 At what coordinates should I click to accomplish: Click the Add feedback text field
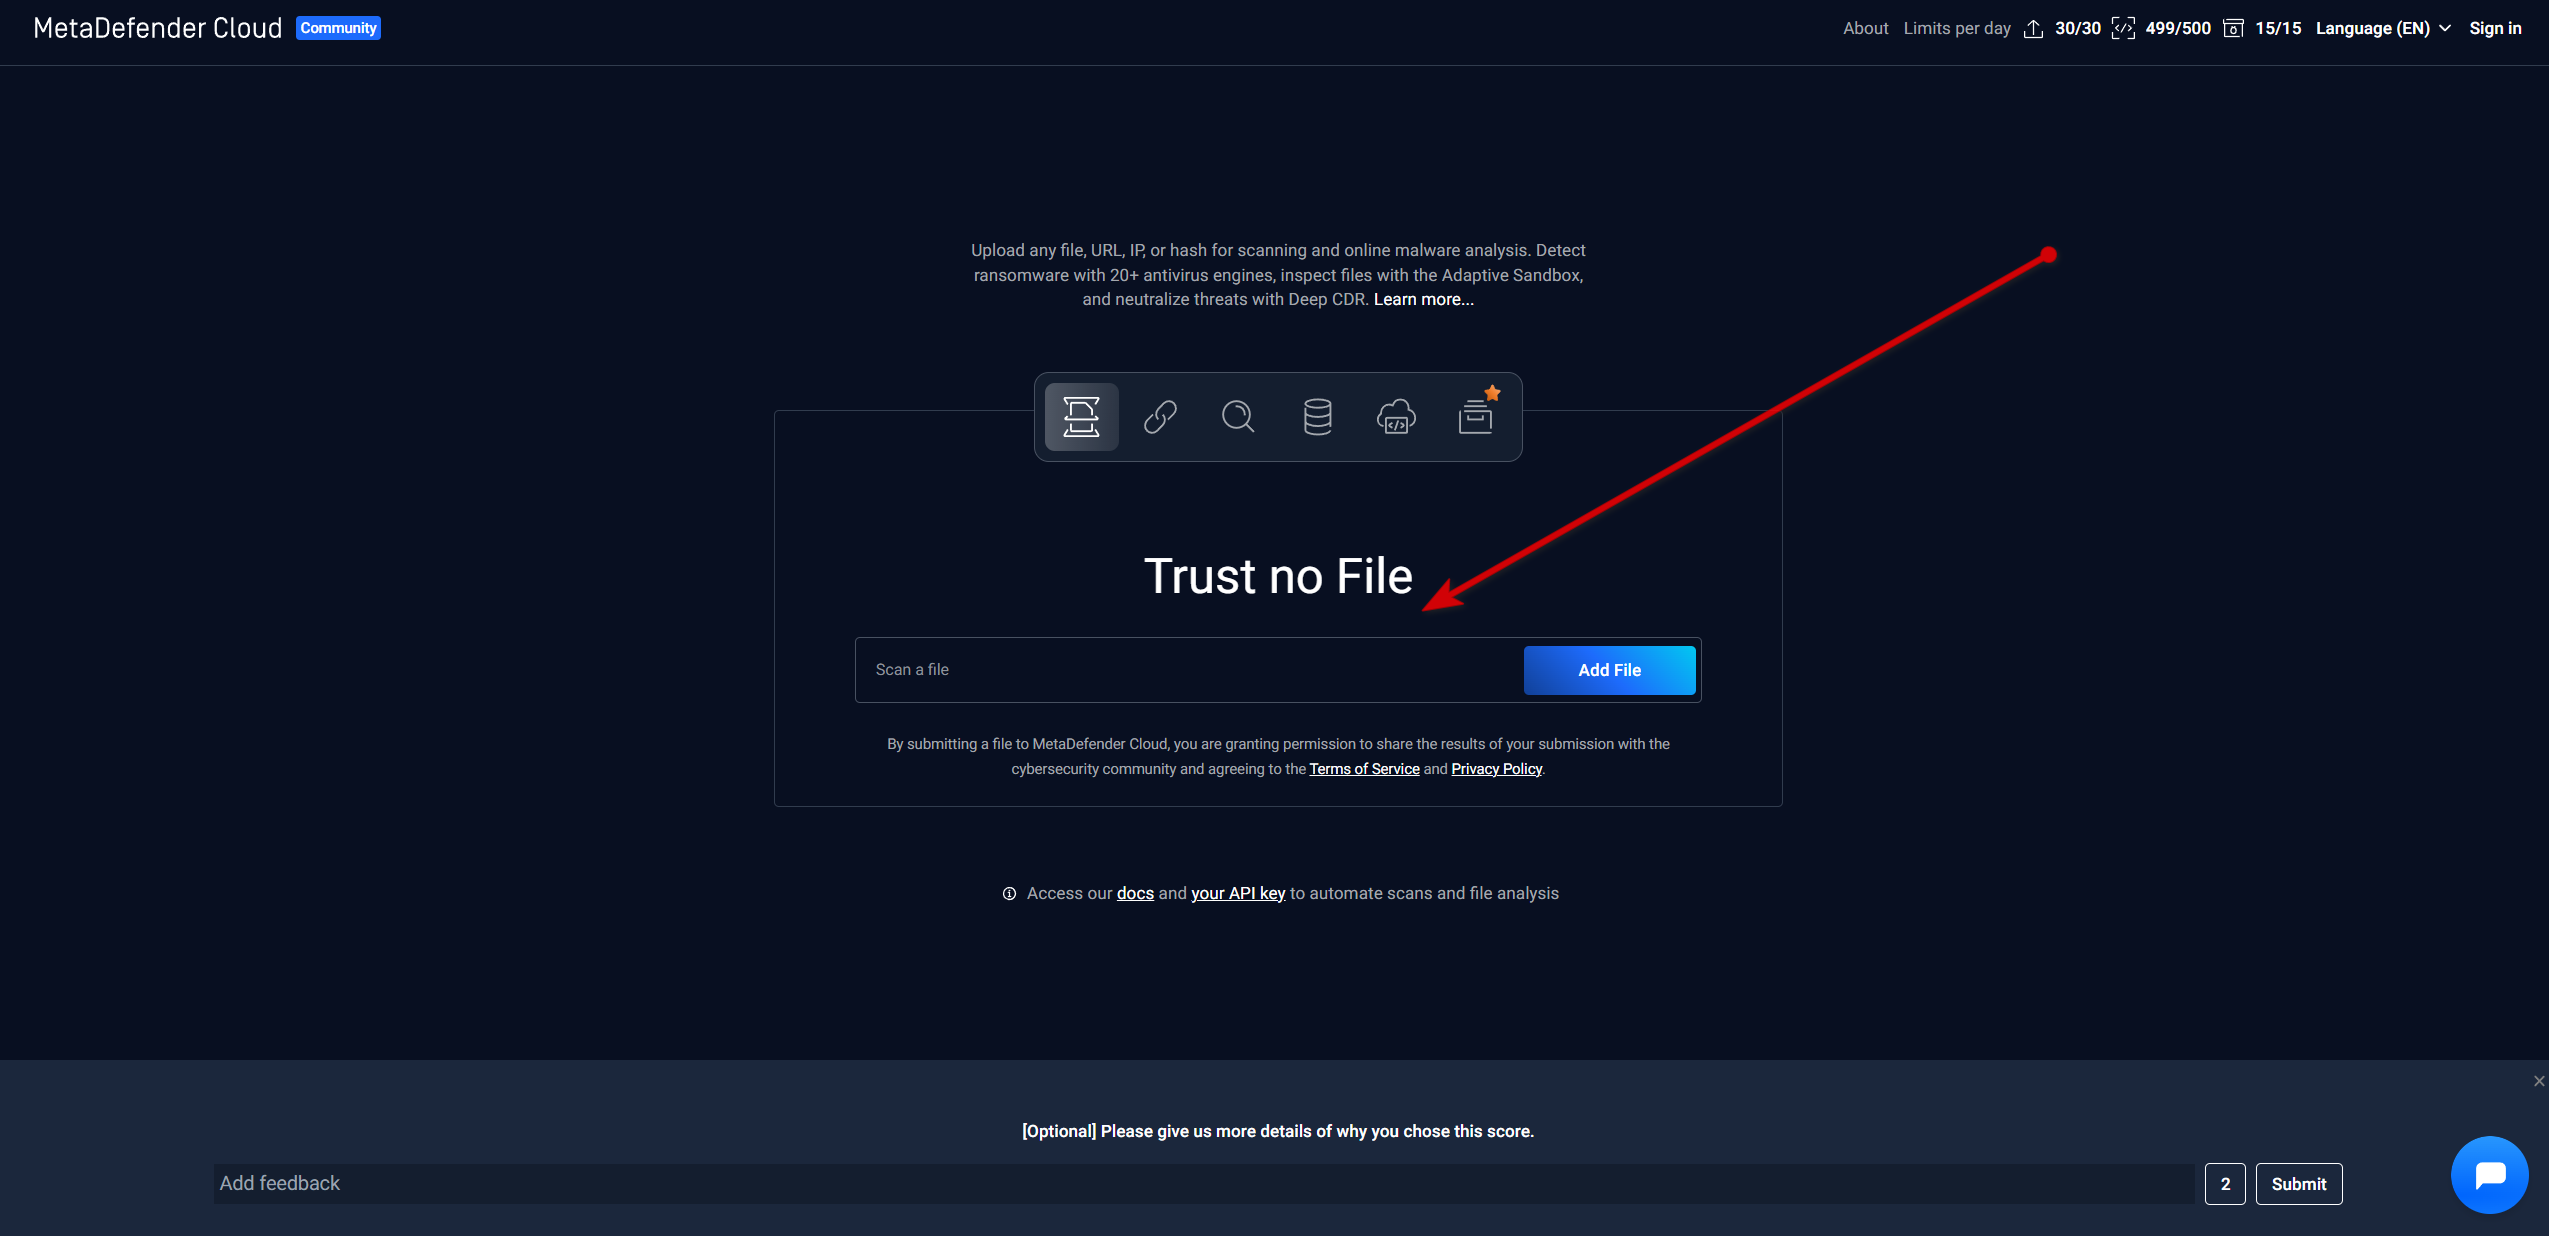pos(1203,1184)
